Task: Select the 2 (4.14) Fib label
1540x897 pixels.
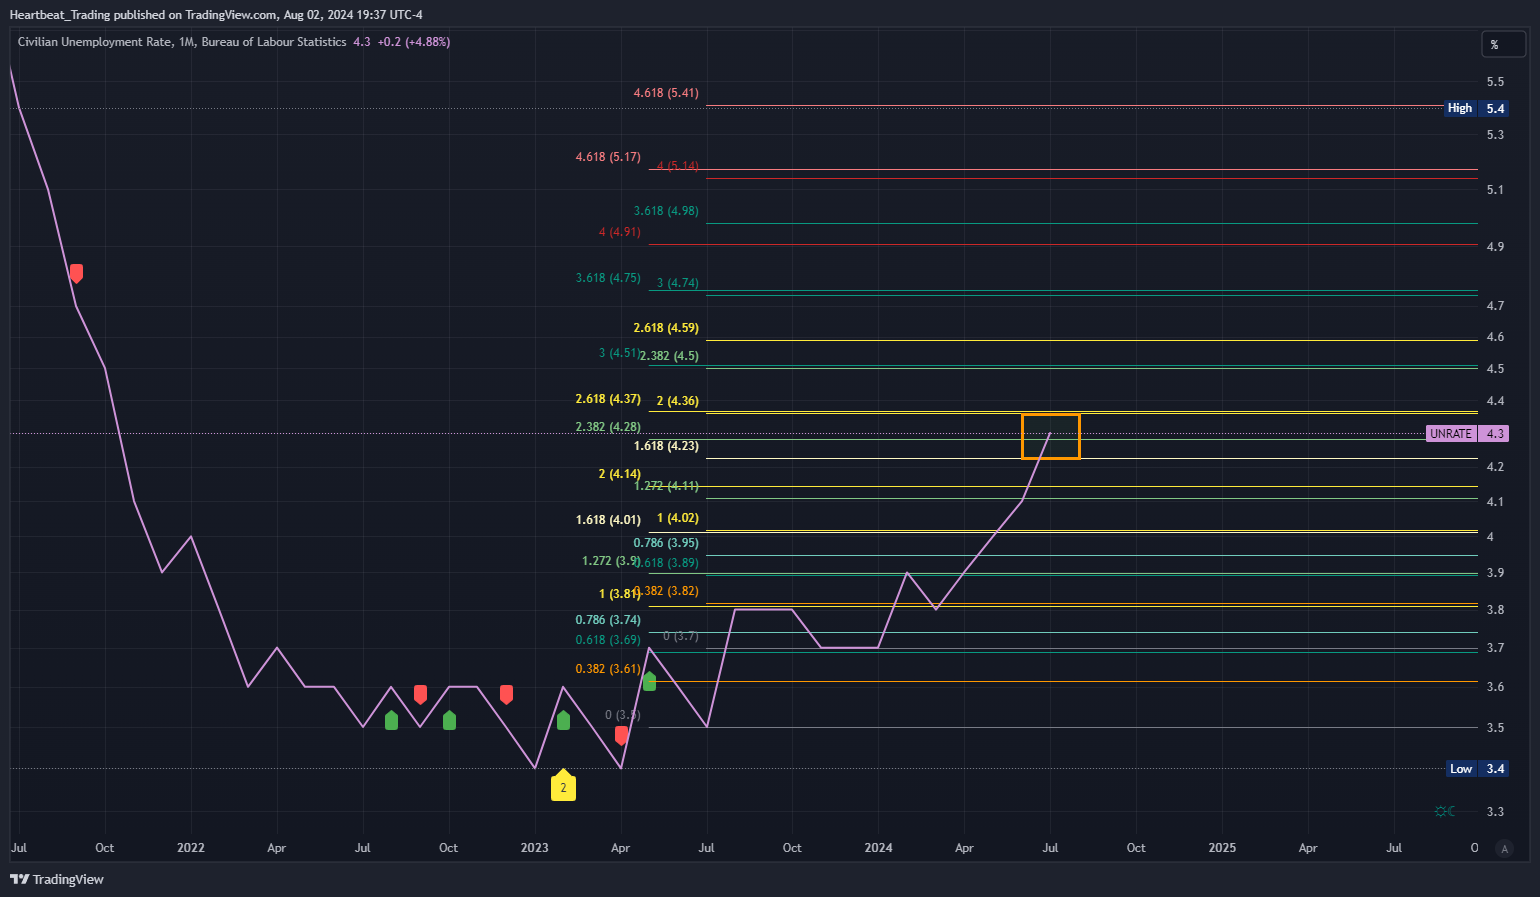Action: coord(620,474)
